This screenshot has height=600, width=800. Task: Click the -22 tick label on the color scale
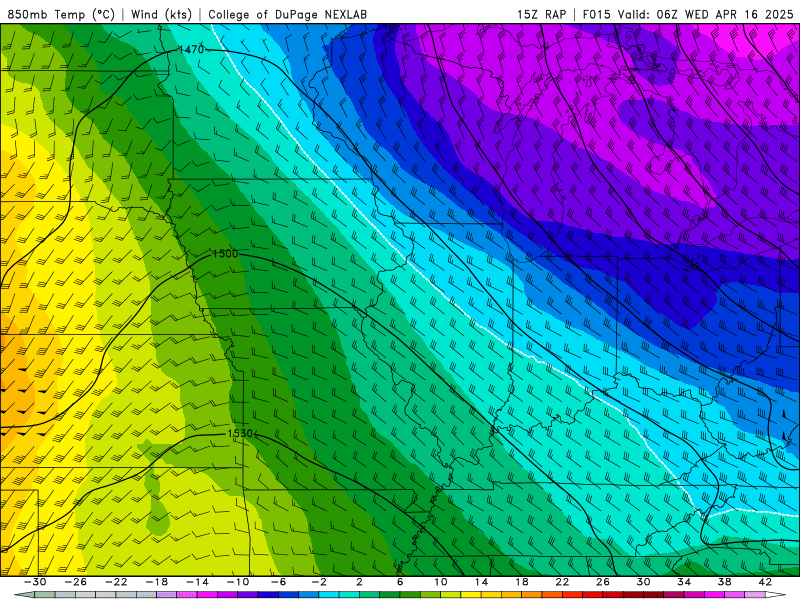(116, 582)
